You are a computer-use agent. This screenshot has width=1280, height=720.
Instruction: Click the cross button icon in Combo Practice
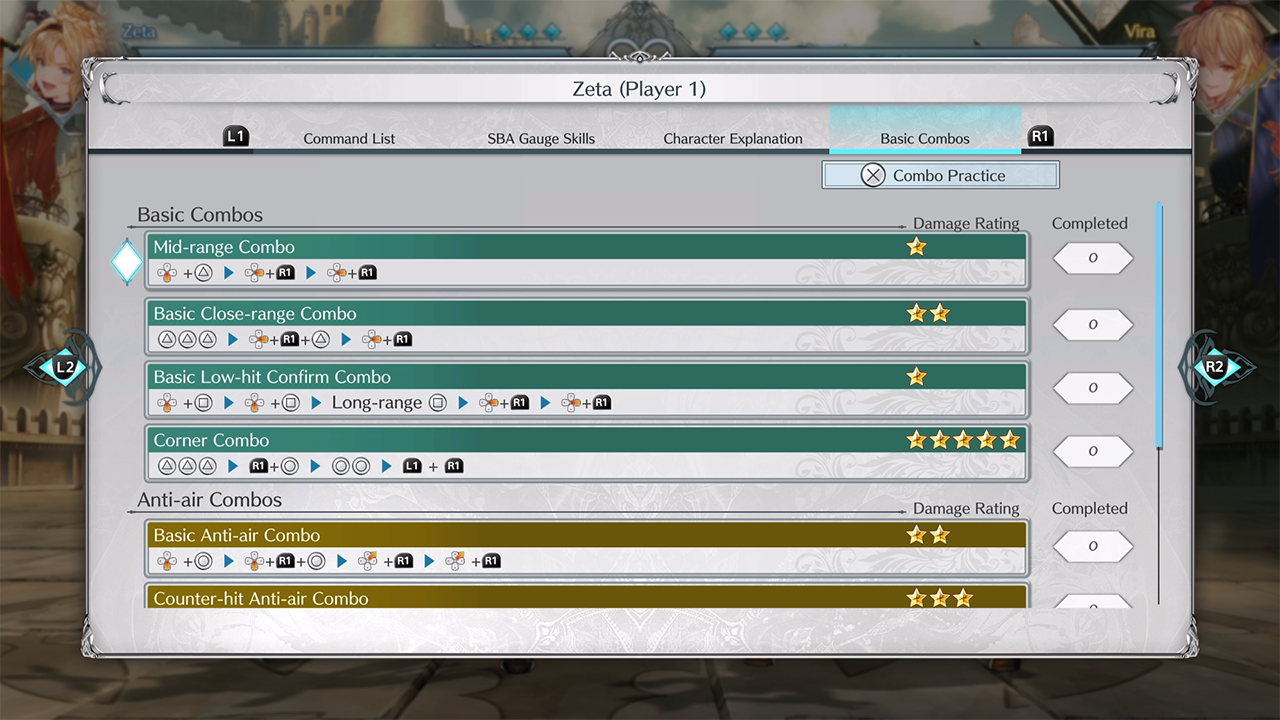873,176
